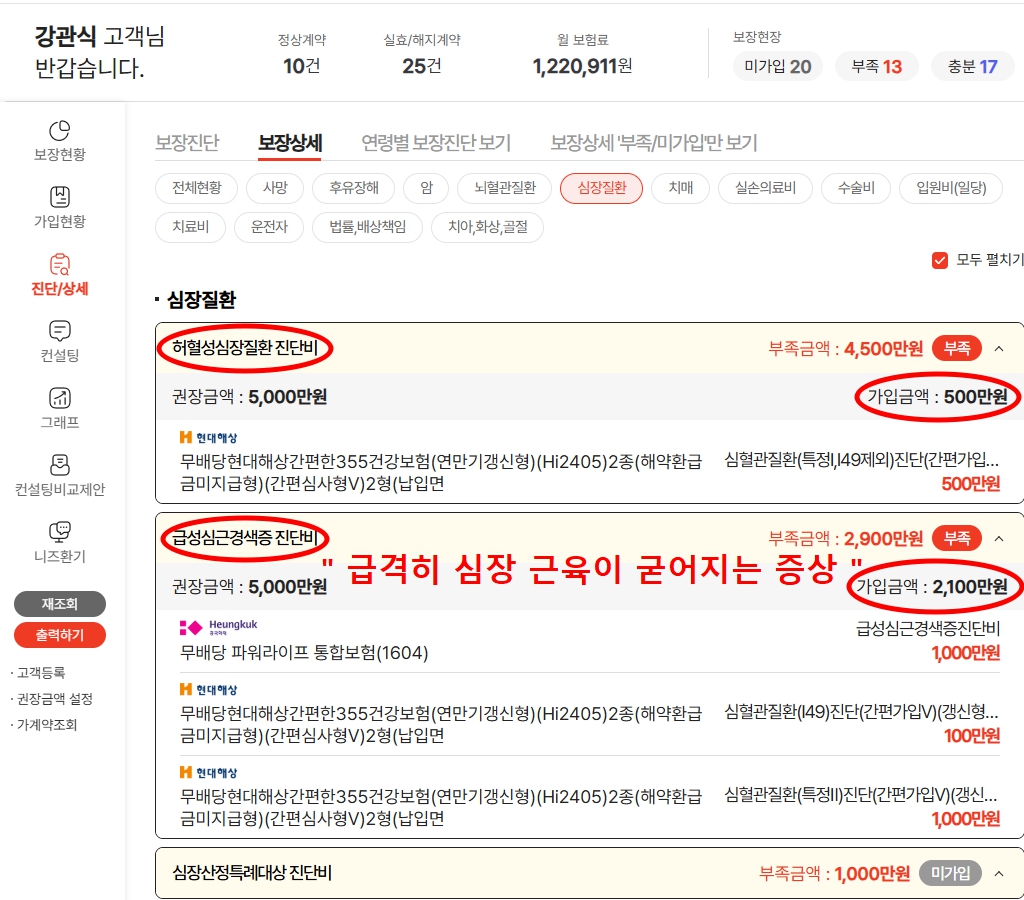This screenshot has height=900, width=1024.
Task: Click 가입금액 : 2,100만원 text
Action: point(931,587)
